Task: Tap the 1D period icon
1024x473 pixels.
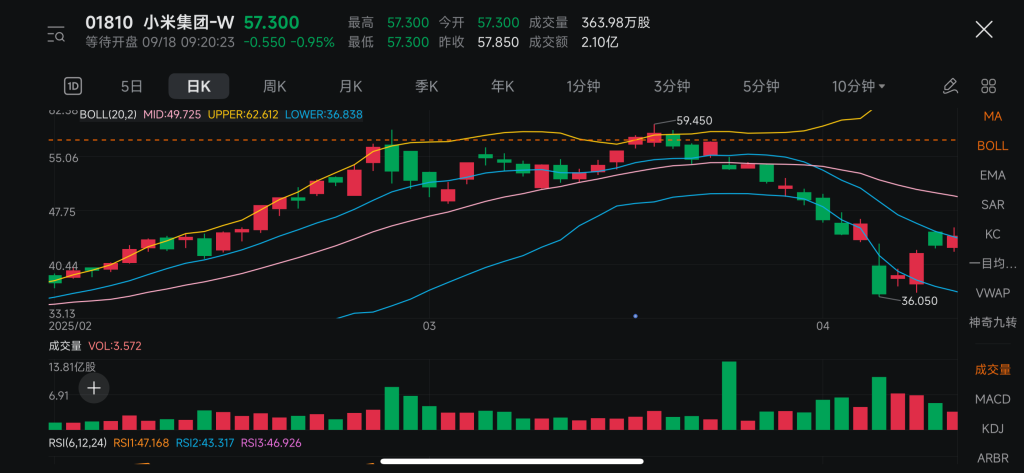Action: pos(73,86)
